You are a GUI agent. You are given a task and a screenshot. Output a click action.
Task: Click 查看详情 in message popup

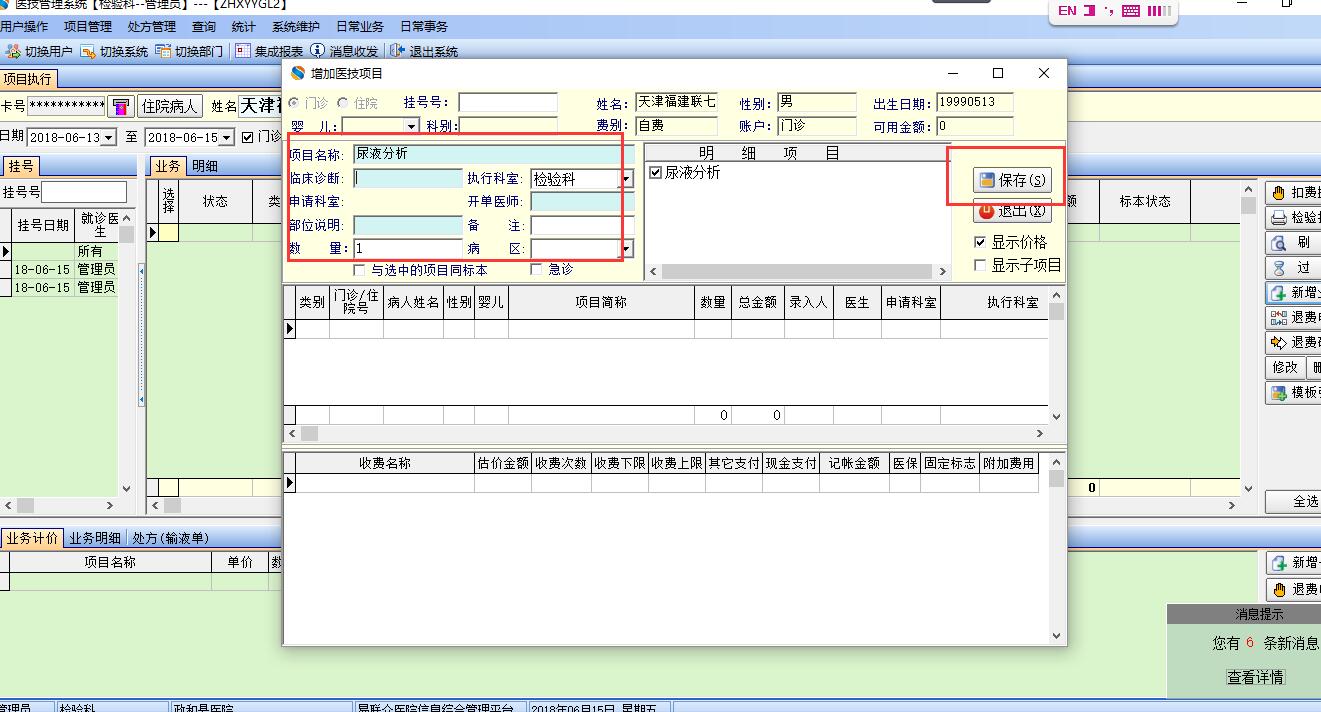pos(1256,677)
